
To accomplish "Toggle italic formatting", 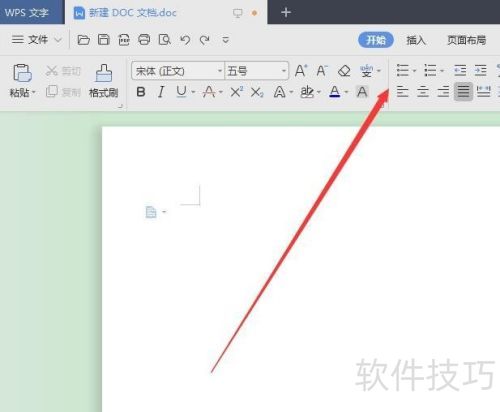I will [161, 92].
